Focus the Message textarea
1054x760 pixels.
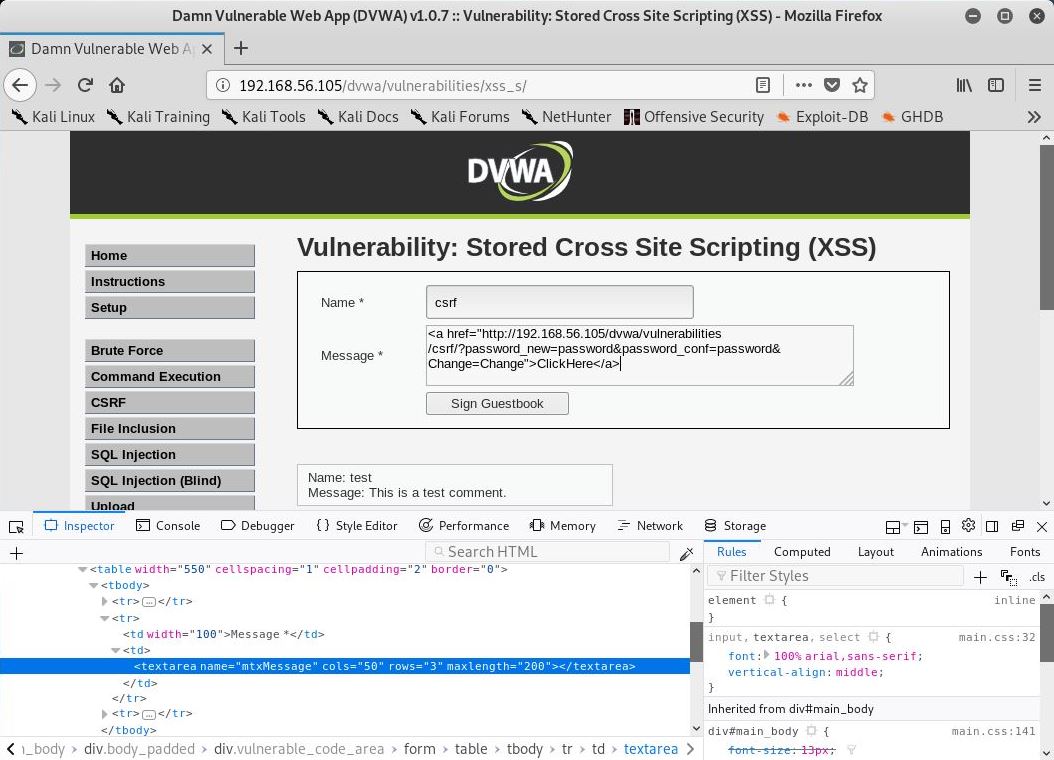(640, 355)
